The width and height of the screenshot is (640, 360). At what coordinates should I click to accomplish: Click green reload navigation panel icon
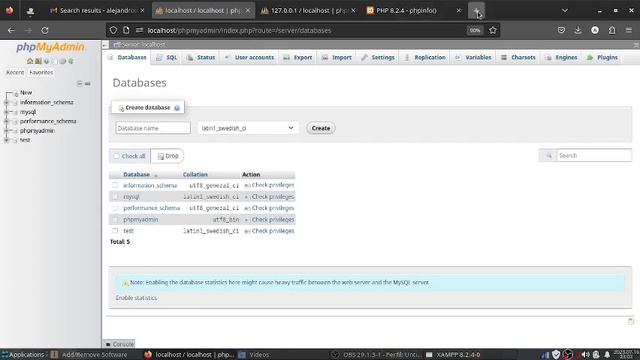(71, 61)
